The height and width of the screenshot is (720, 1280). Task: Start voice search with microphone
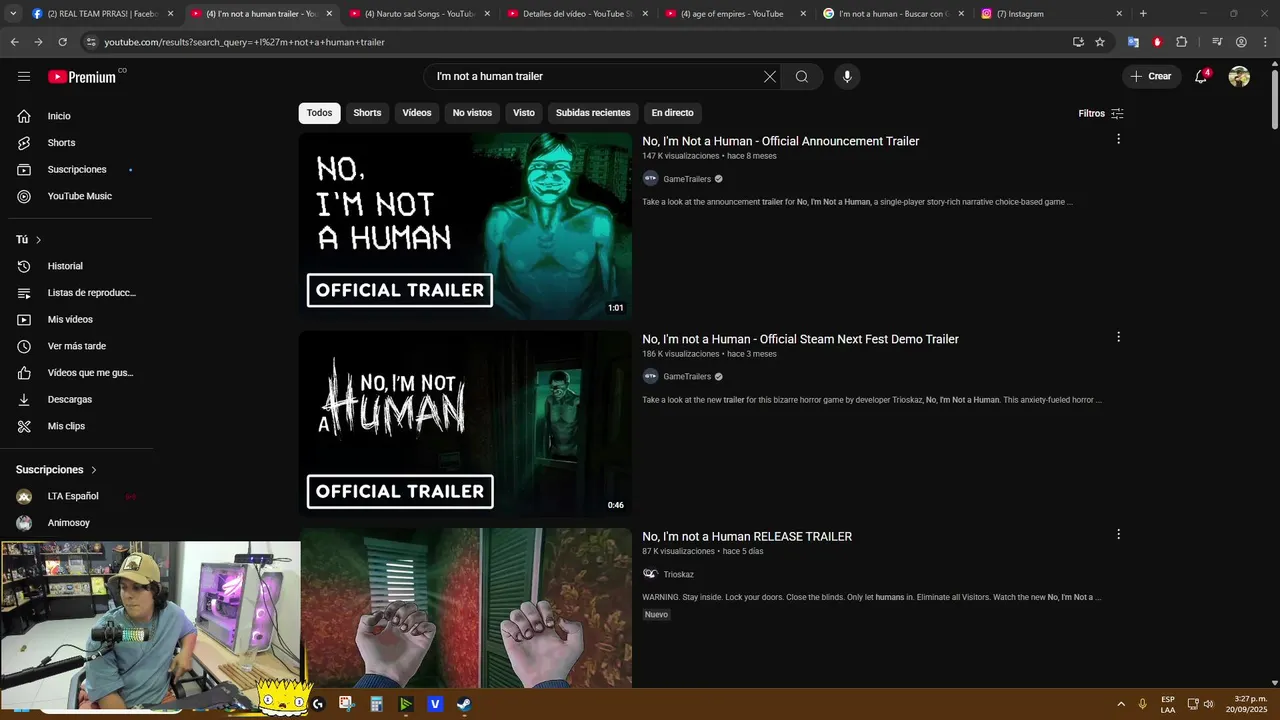click(x=847, y=77)
